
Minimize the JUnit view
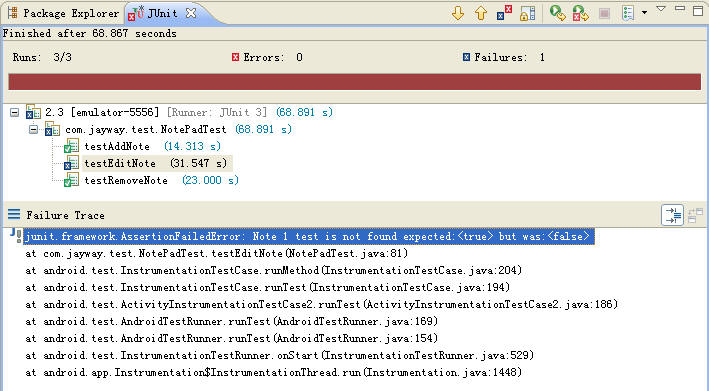(680, 8)
